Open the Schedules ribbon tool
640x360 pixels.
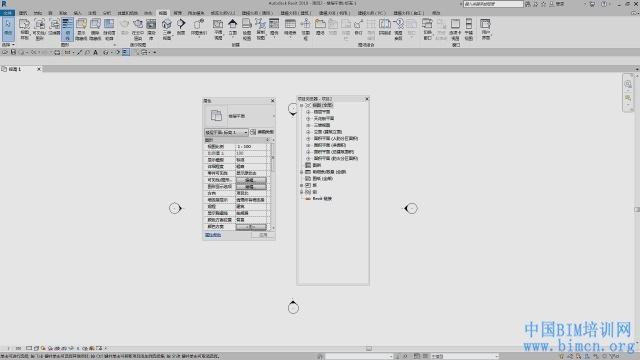[290, 27]
